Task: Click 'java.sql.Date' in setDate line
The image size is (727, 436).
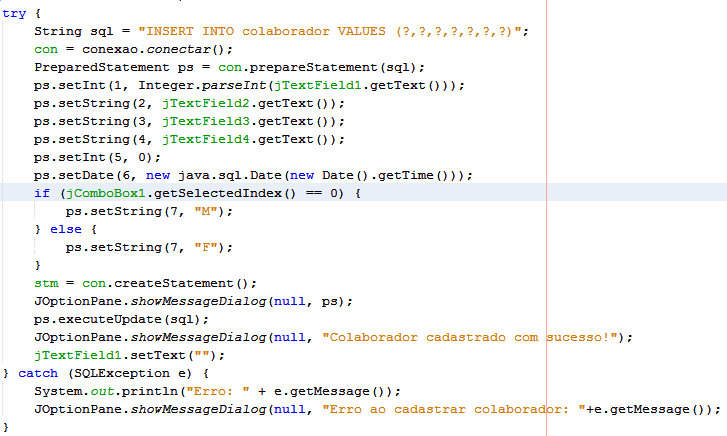Action: tap(230, 175)
